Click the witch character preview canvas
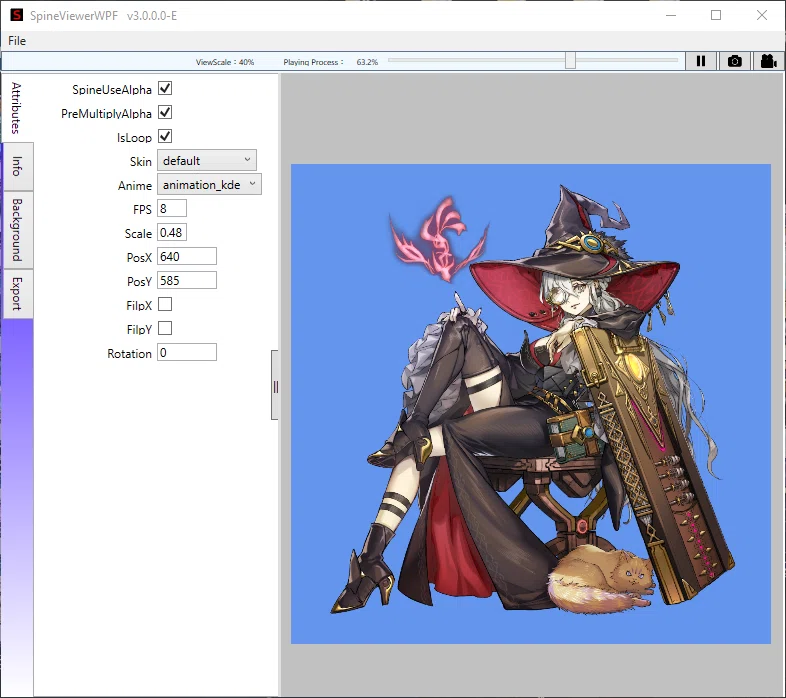Image resolution: width=786 pixels, height=698 pixels. click(531, 404)
